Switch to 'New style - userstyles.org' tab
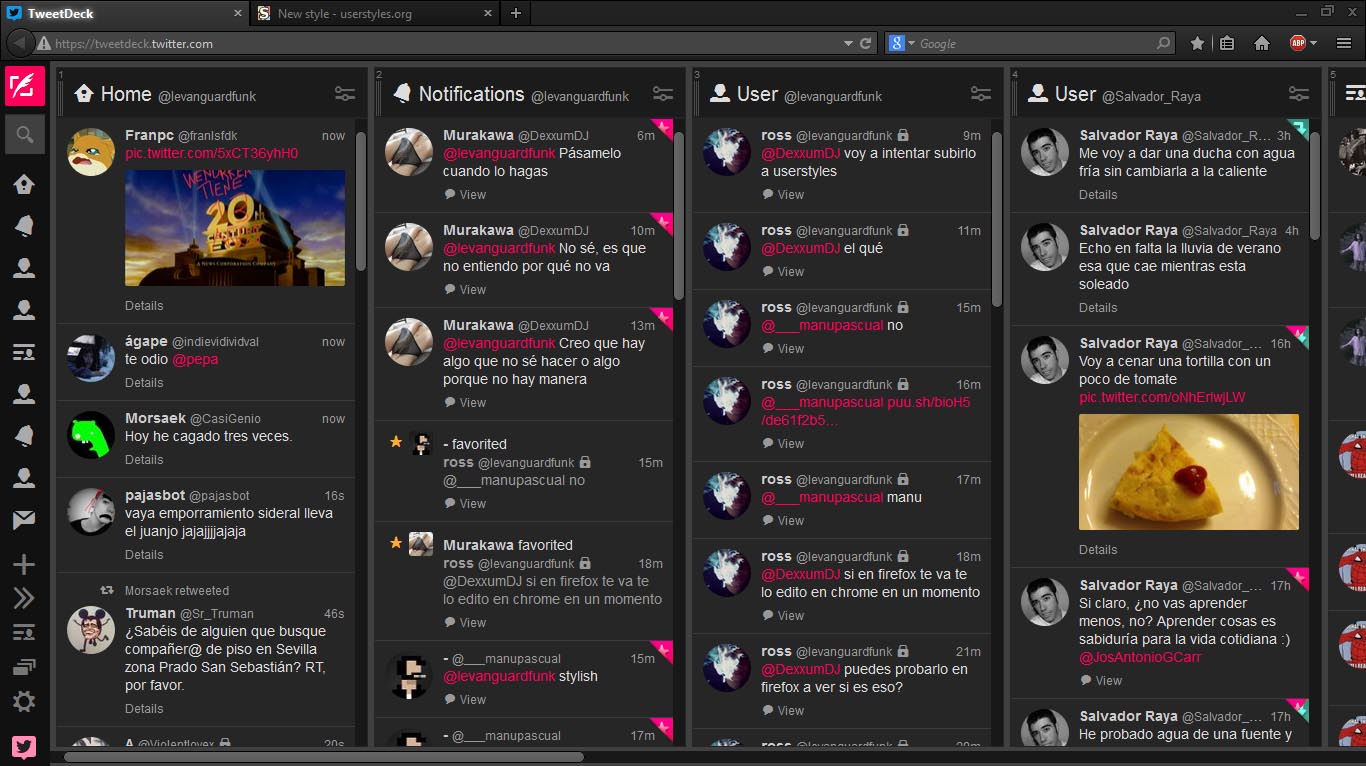 click(375, 13)
